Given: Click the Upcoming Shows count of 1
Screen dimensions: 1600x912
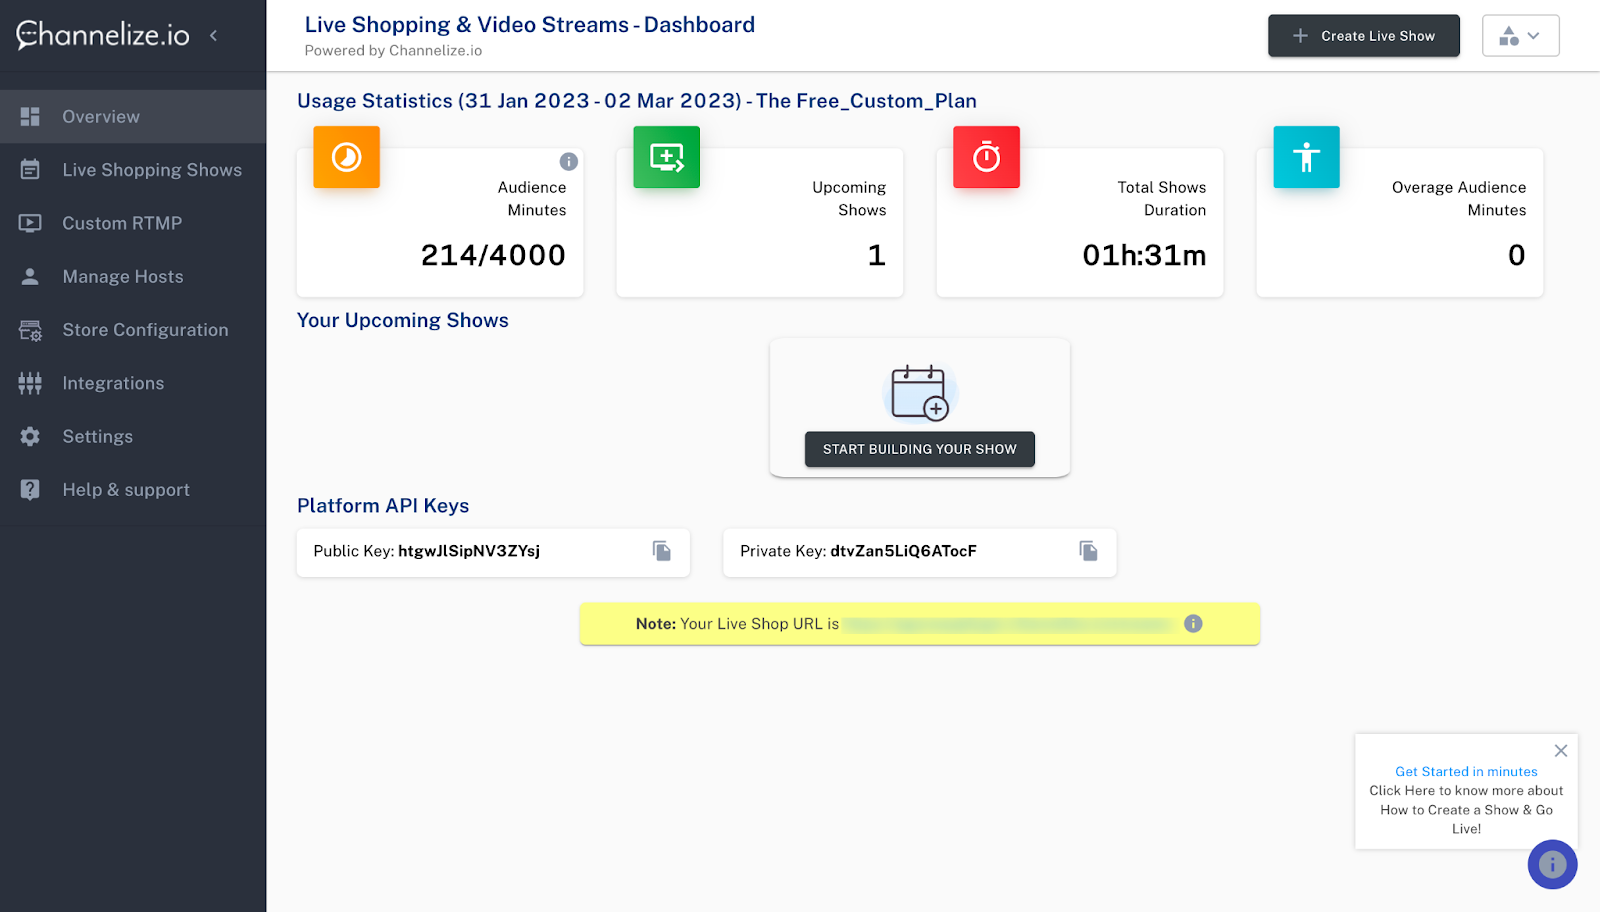Looking at the screenshot, I should (x=877, y=256).
